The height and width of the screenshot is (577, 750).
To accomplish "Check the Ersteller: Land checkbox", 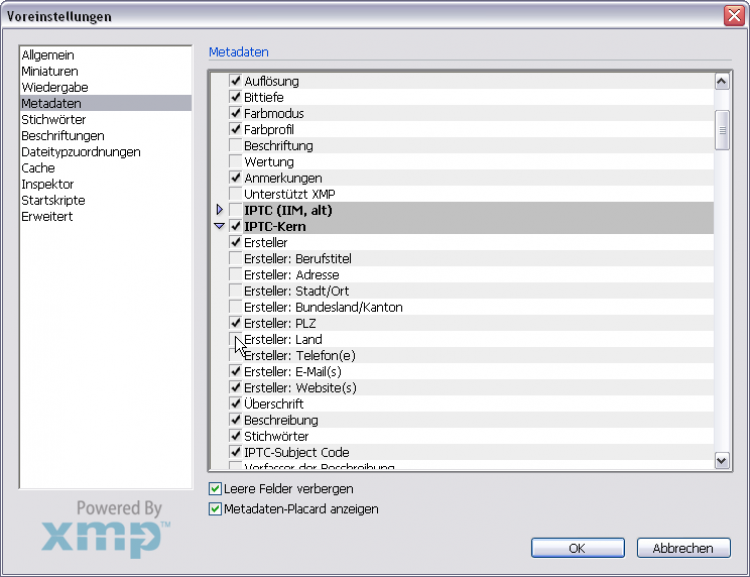I will tap(236, 340).
